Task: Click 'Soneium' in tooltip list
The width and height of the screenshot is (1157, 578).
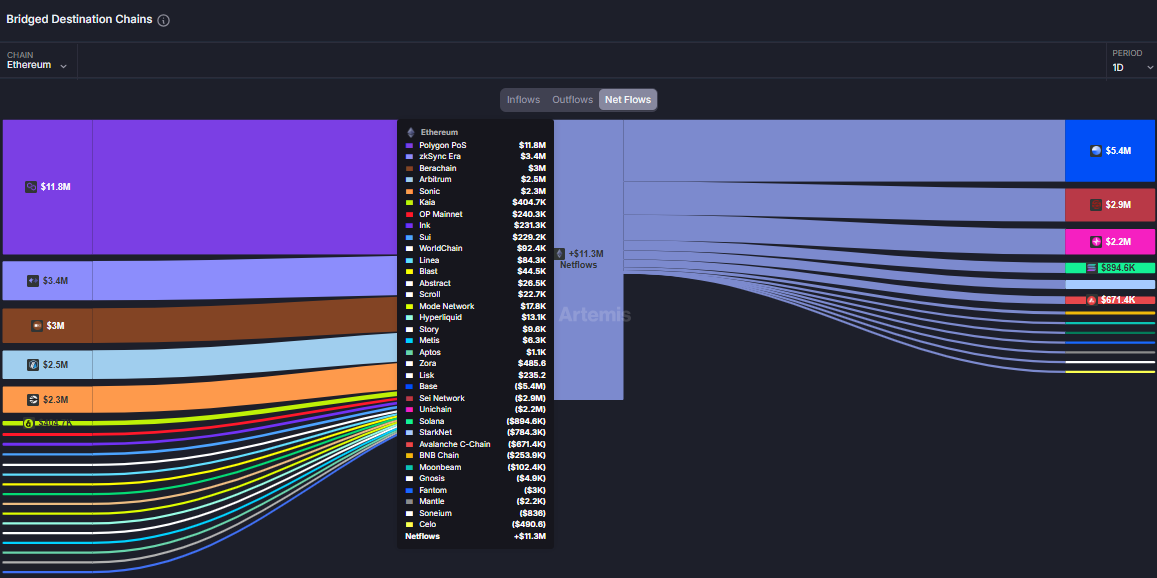Action: point(435,513)
